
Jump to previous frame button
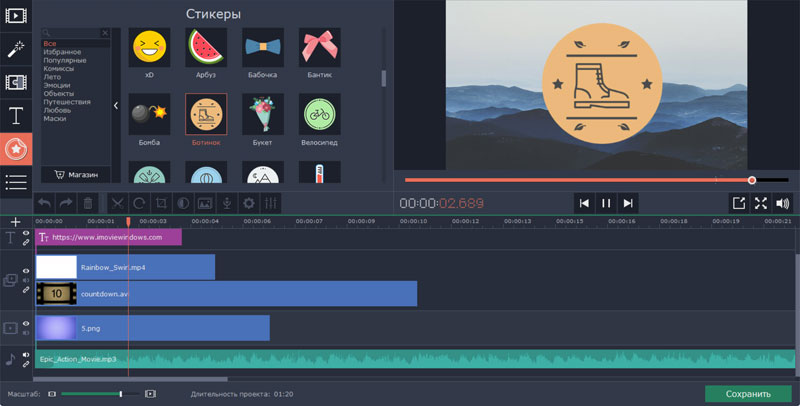point(584,204)
